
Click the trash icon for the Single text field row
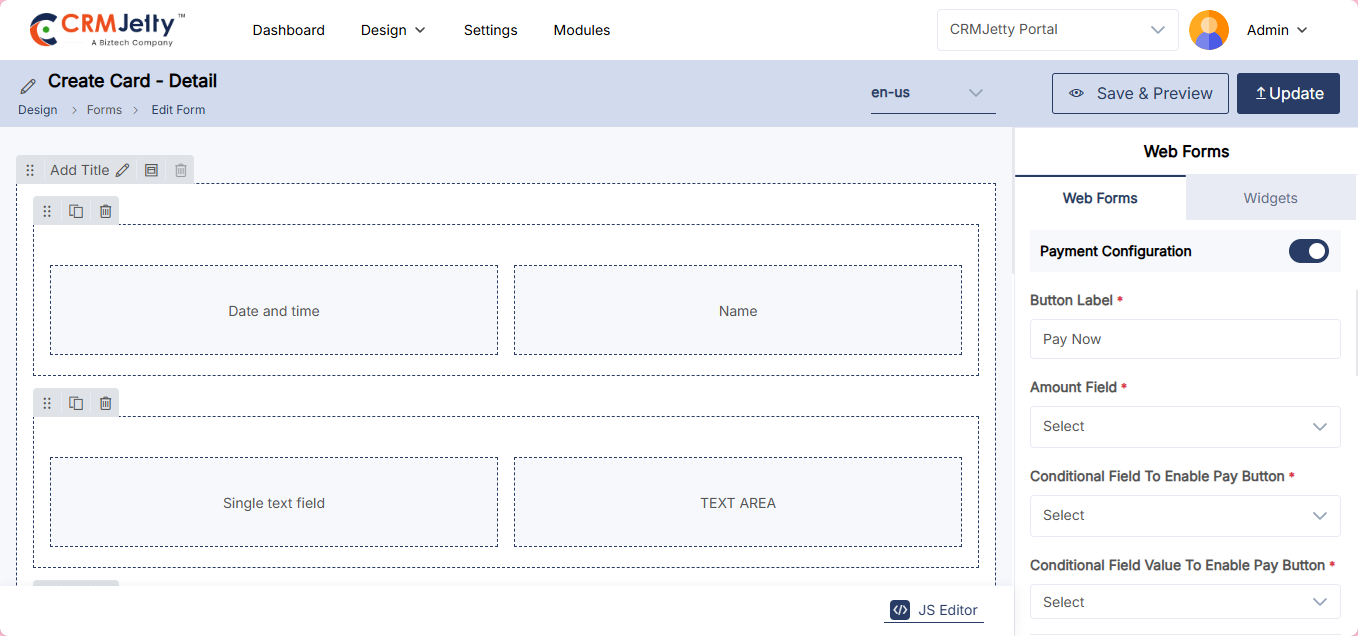click(105, 403)
